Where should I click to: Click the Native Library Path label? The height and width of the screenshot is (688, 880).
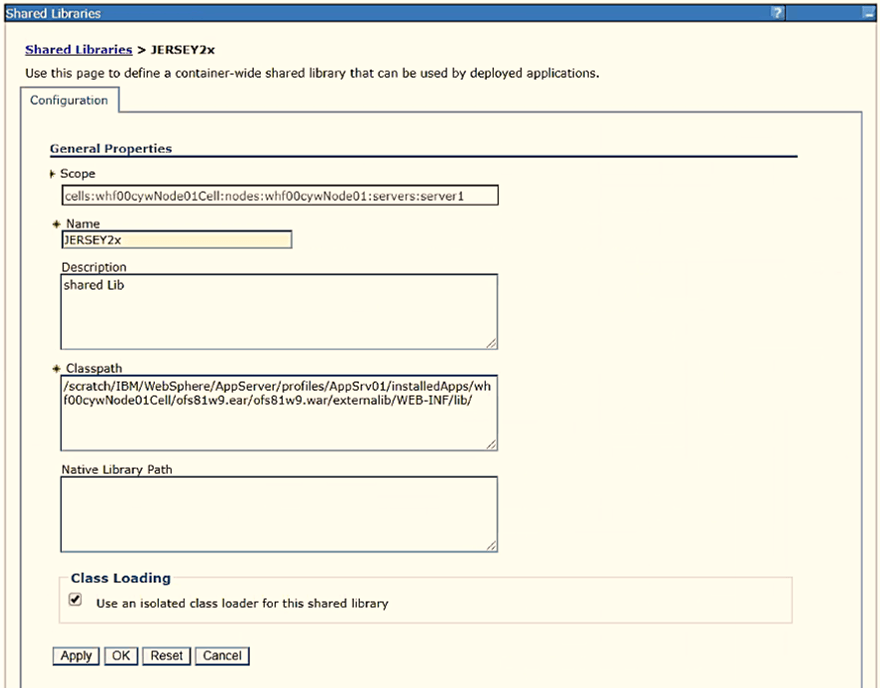tap(117, 469)
